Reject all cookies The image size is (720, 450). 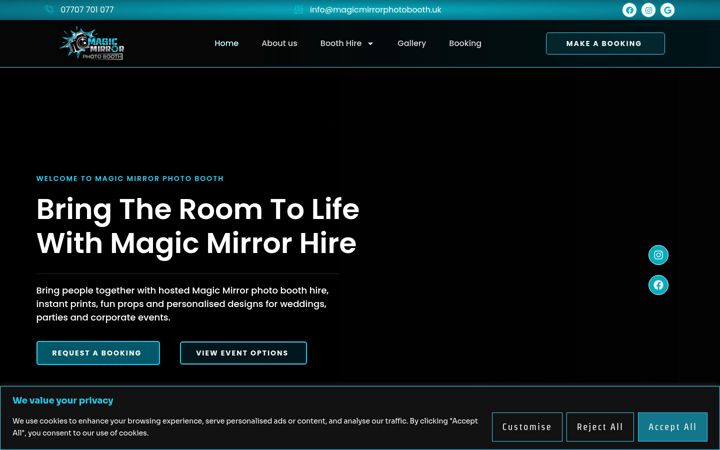point(600,427)
